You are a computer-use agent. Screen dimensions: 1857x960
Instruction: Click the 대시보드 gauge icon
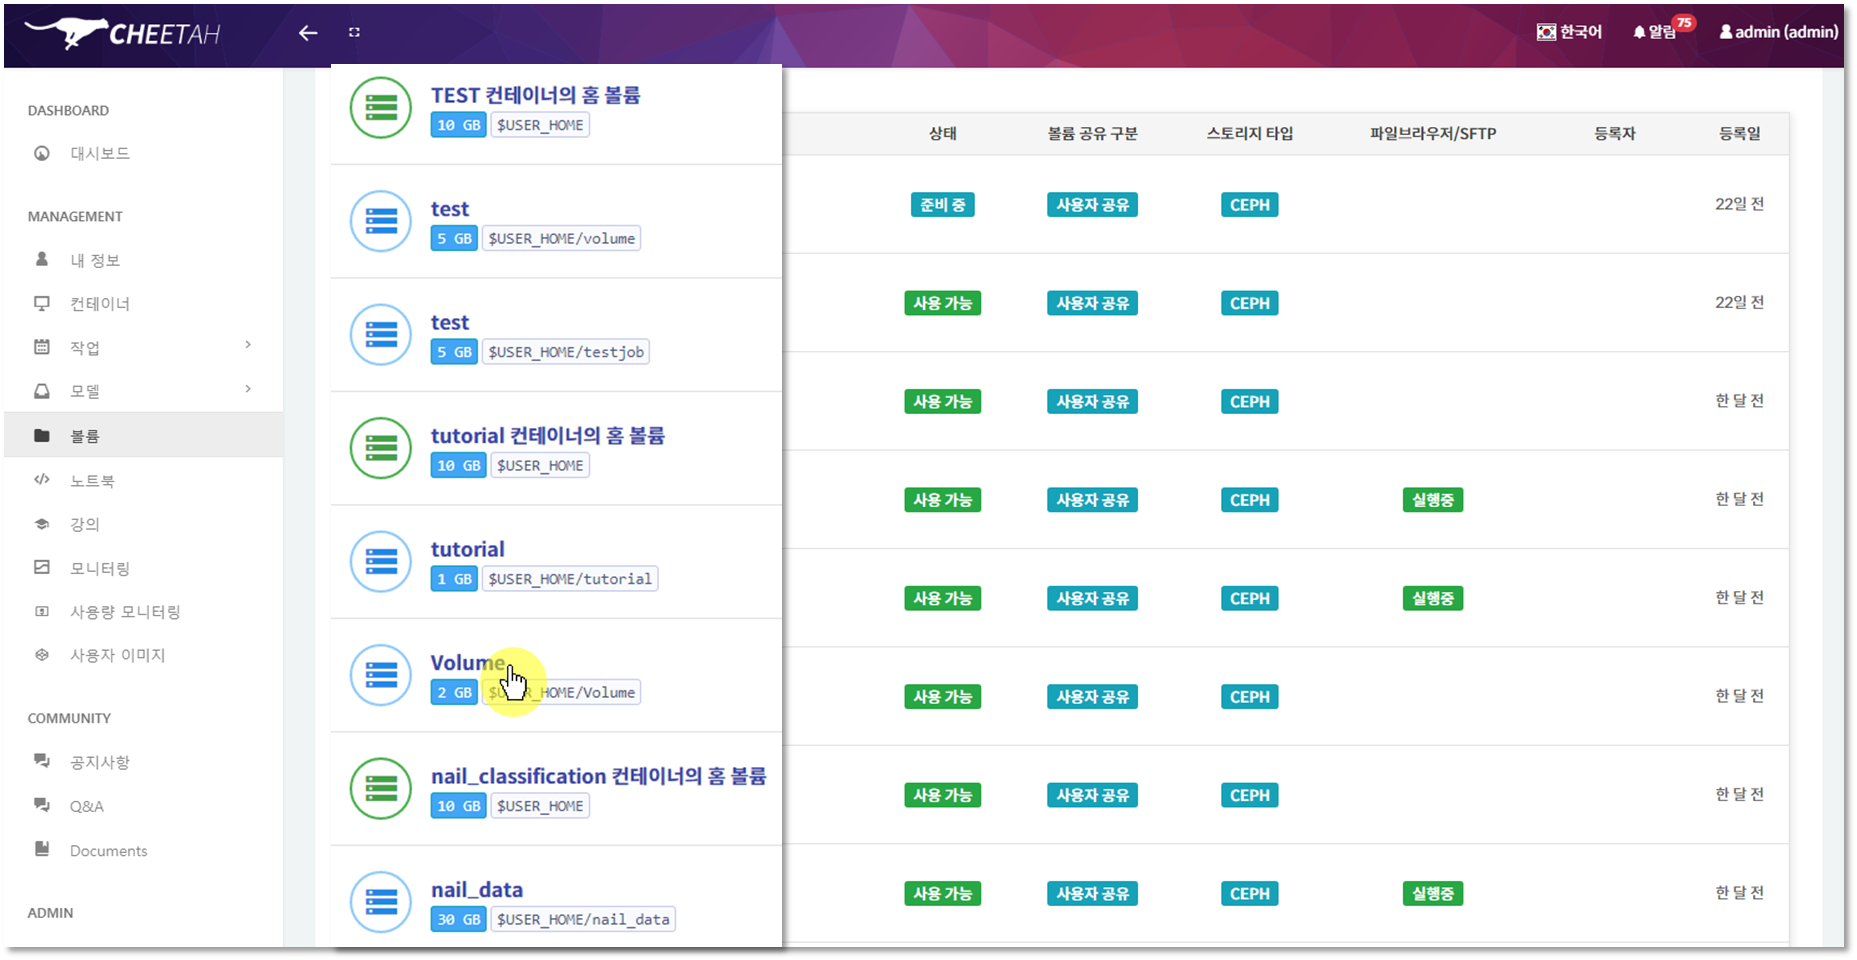(x=42, y=153)
